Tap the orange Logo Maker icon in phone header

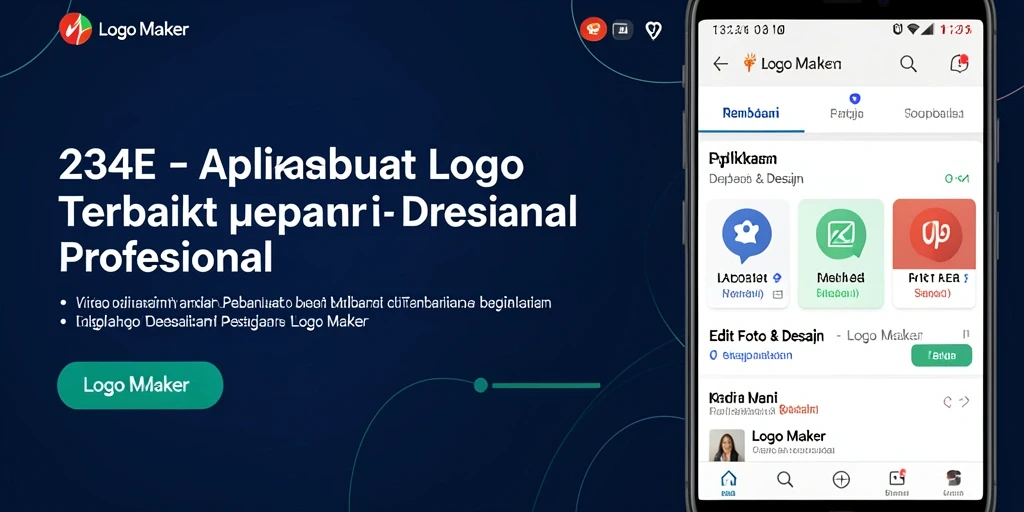pyautogui.click(x=750, y=63)
